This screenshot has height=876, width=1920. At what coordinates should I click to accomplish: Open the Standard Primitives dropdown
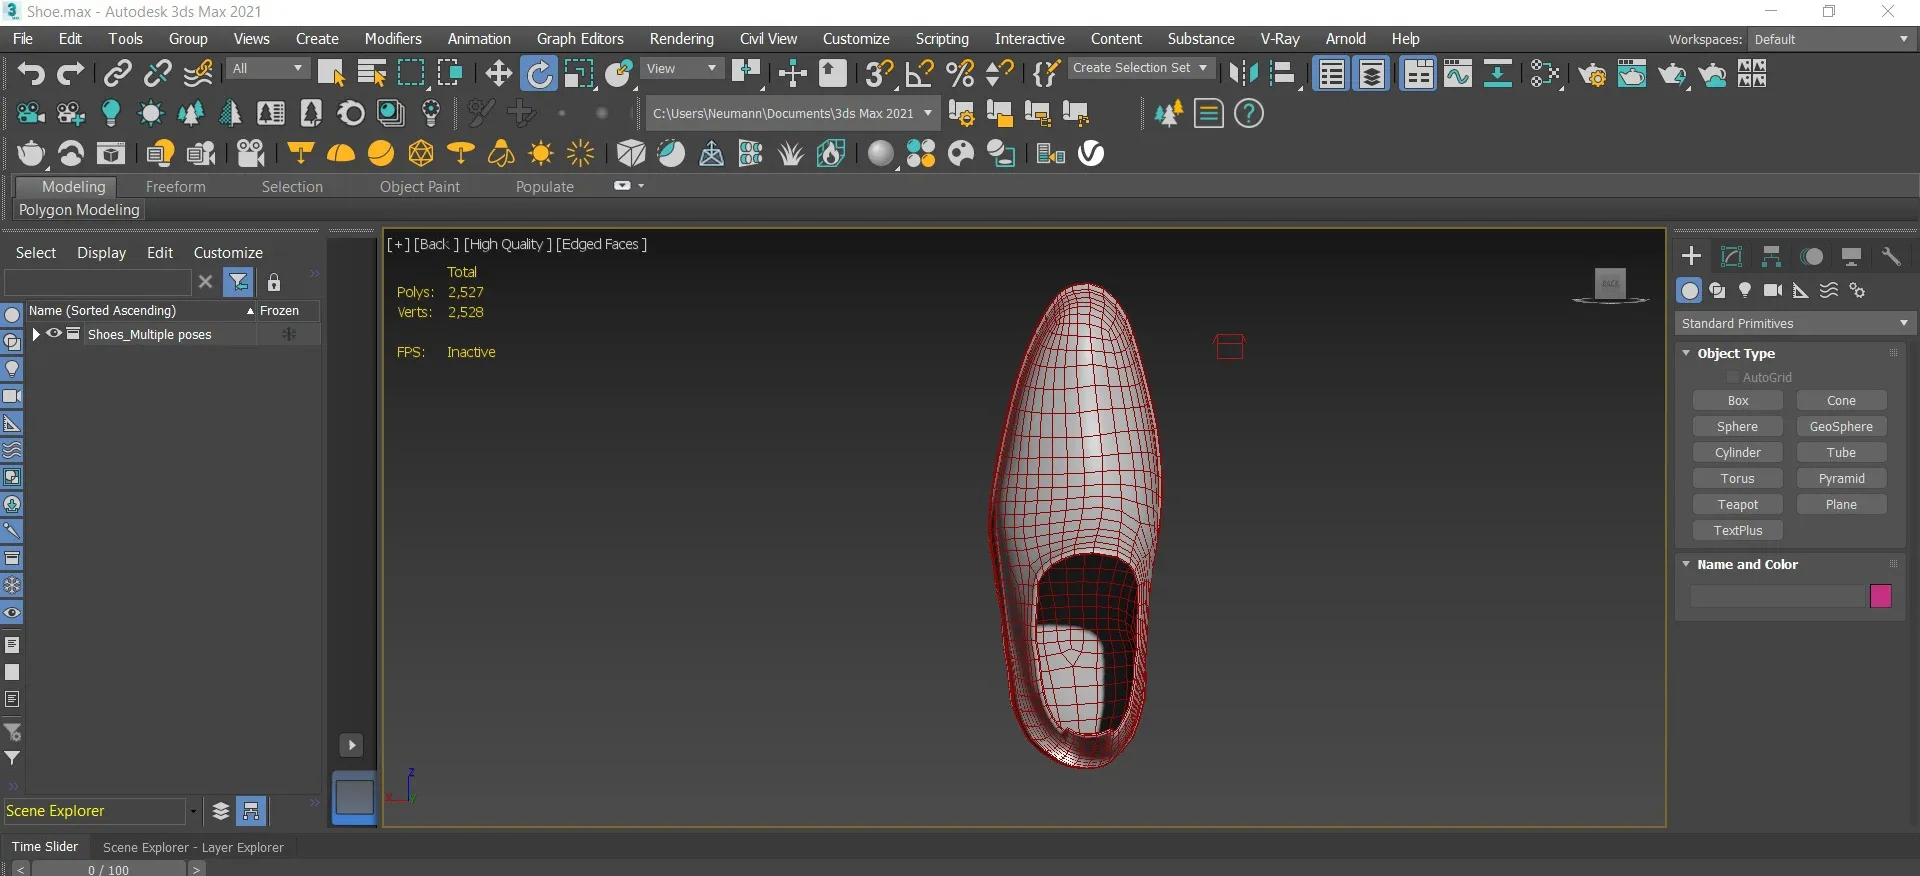(1794, 323)
